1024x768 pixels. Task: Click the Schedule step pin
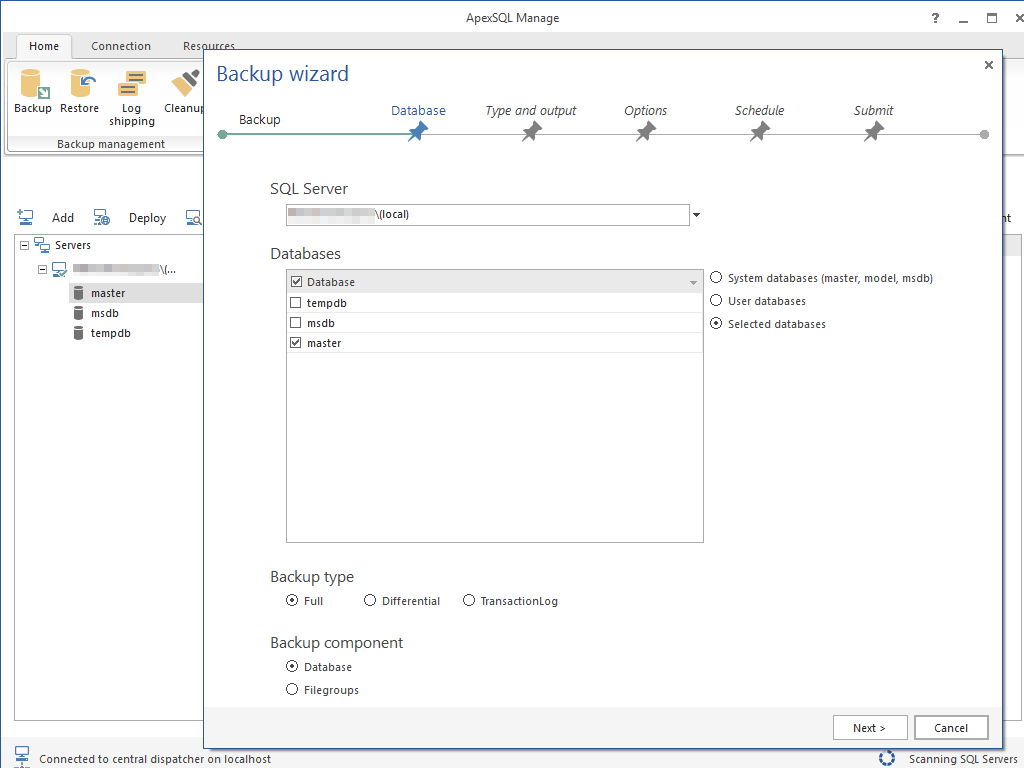coord(760,132)
